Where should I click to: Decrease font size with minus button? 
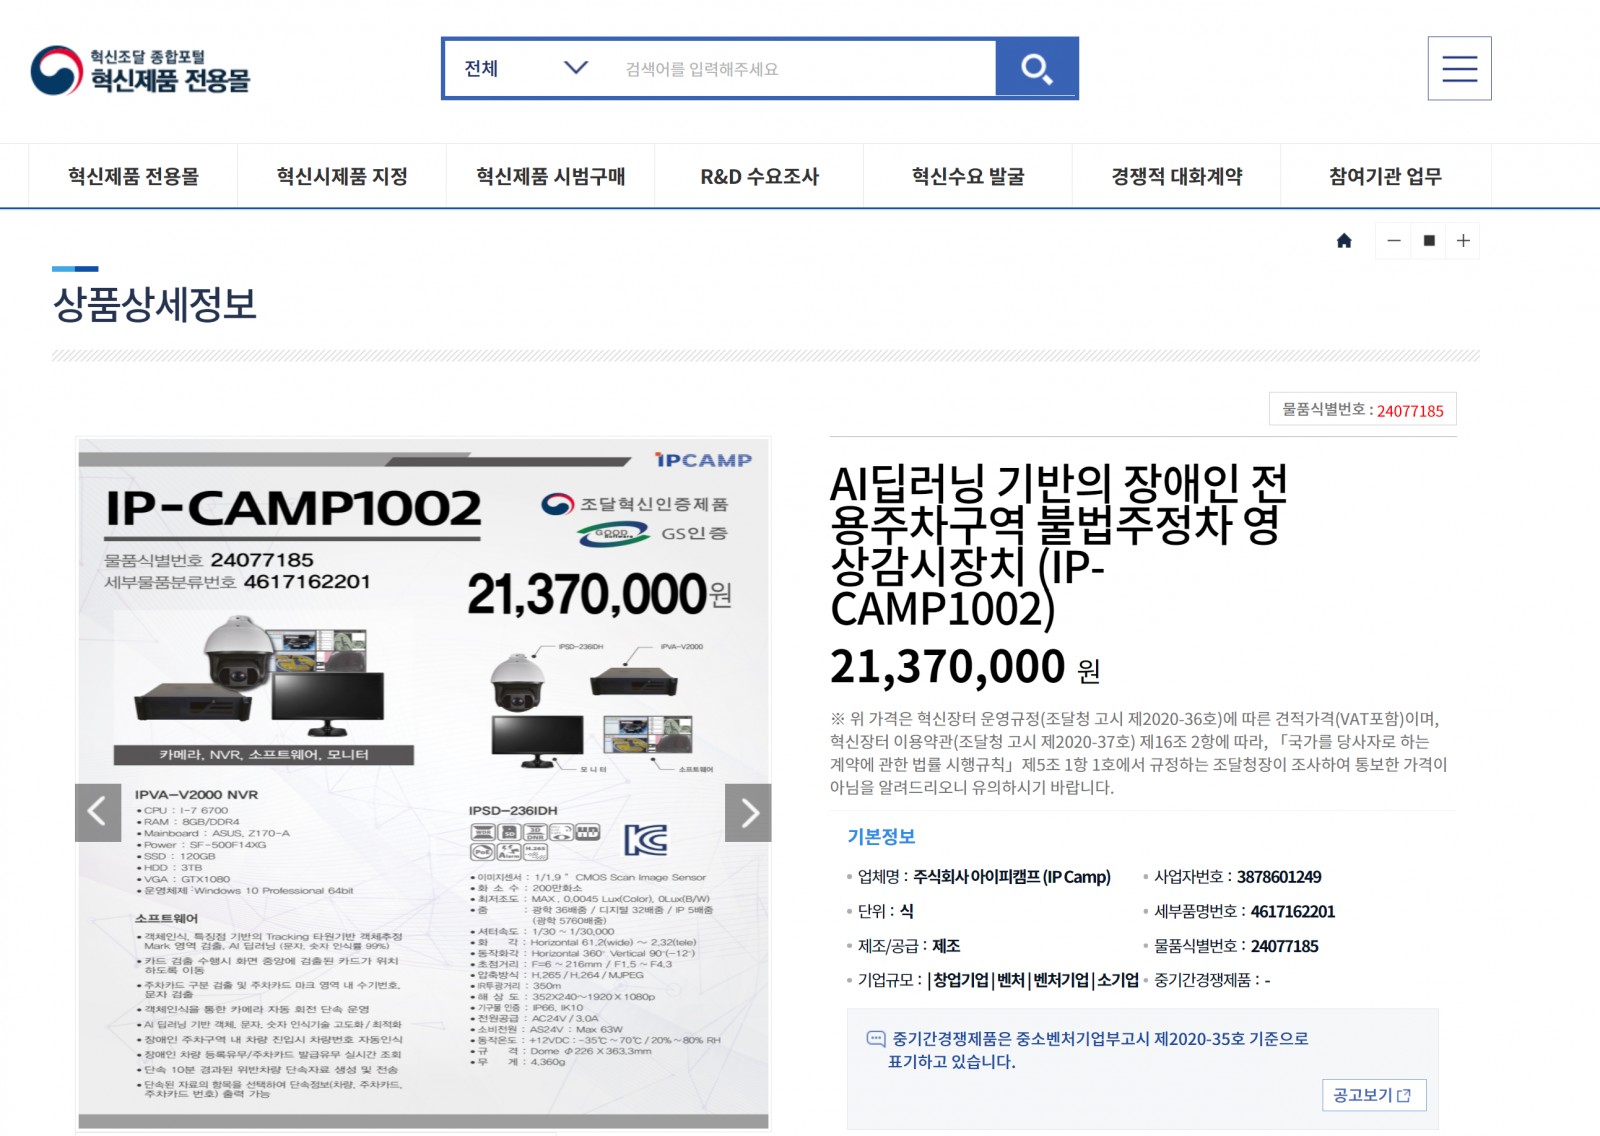(1394, 241)
